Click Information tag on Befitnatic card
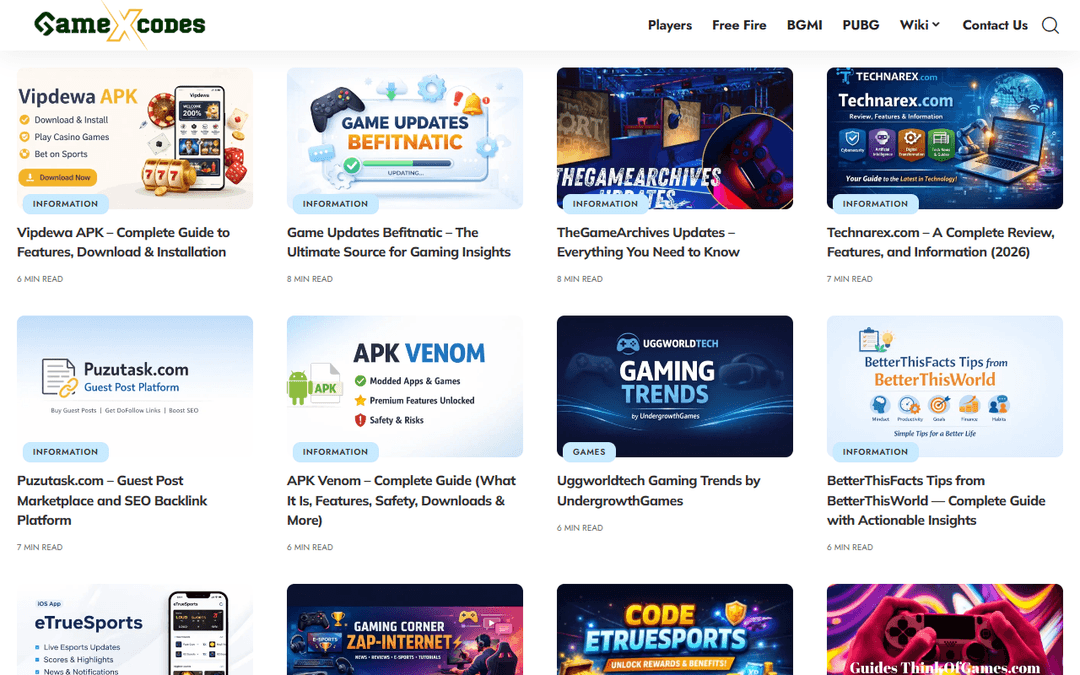1080x675 pixels. pos(335,204)
